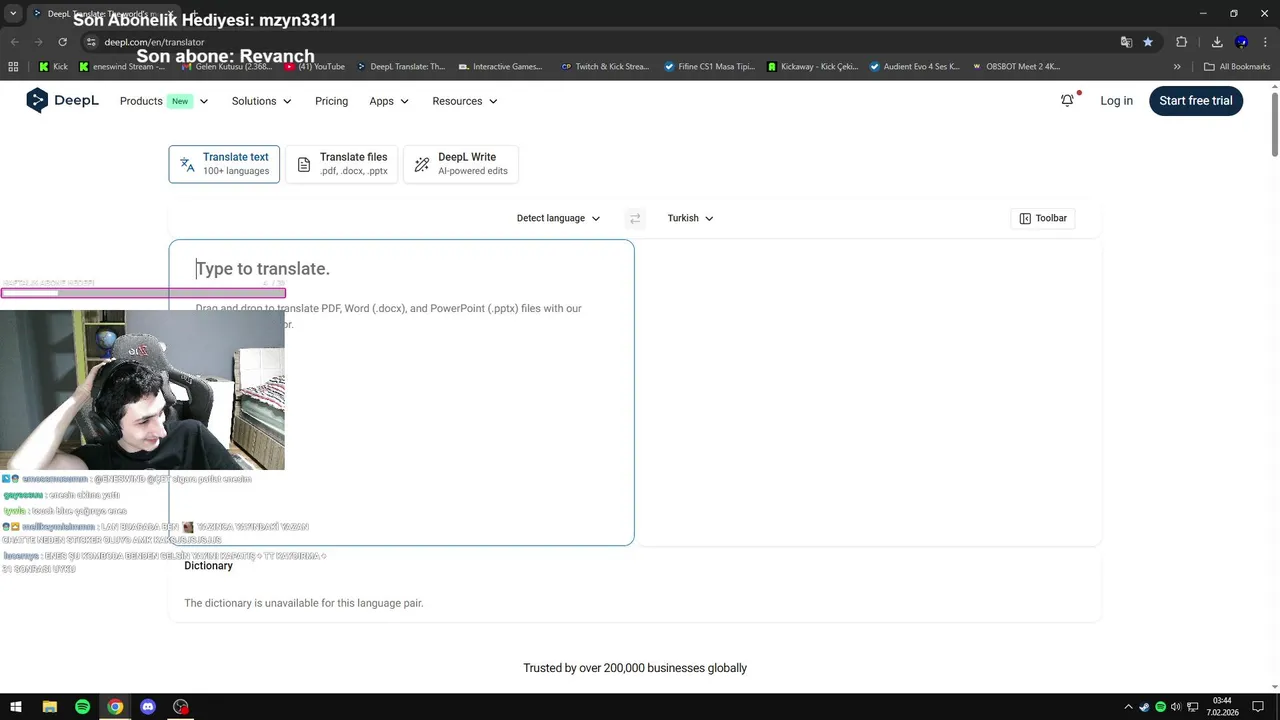The height and width of the screenshot is (720, 1280).
Task: Show hidden system tray icons chevron
Action: tap(1129, 707)
